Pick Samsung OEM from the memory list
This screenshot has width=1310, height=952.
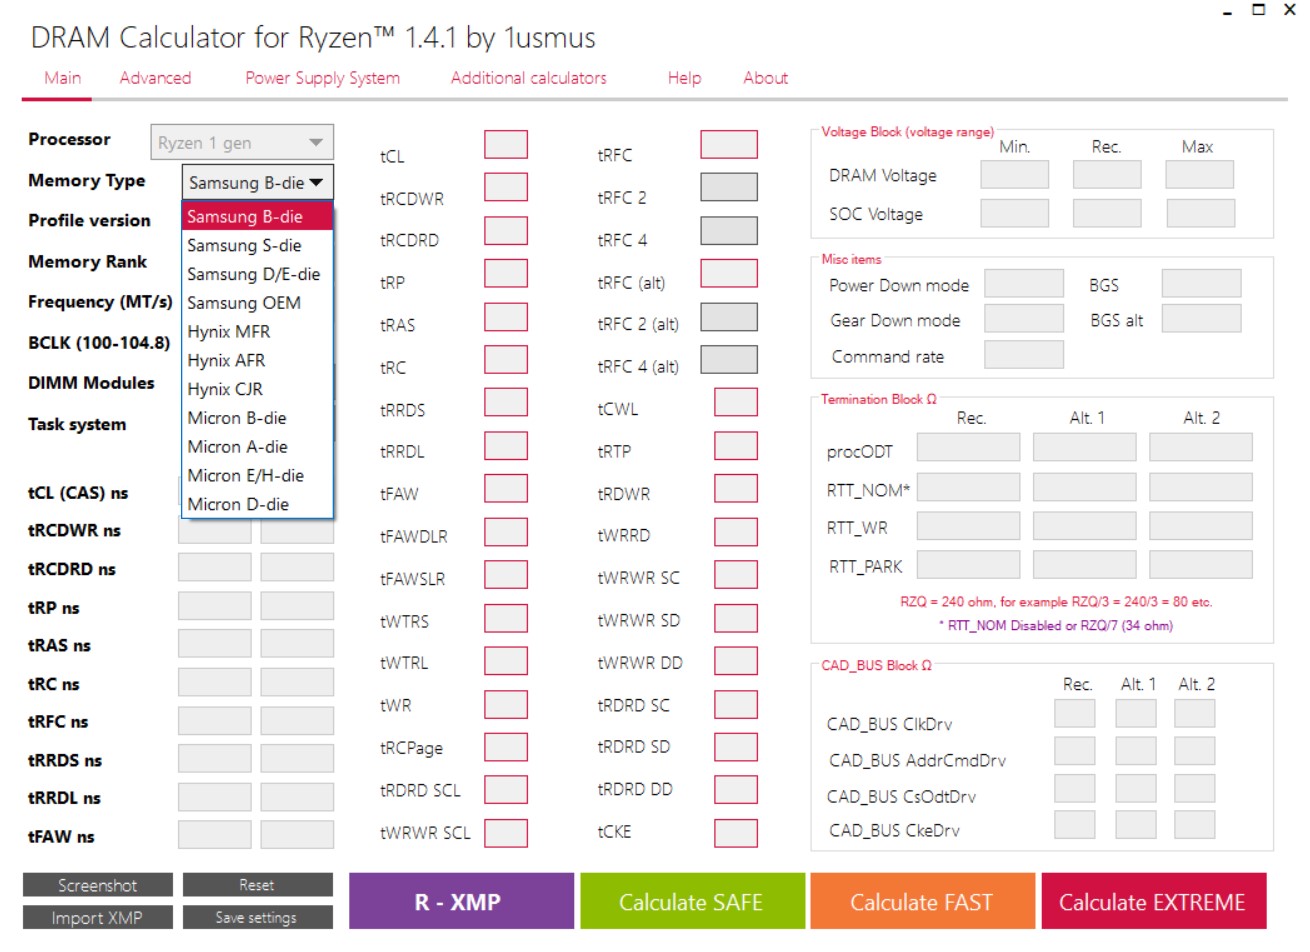click(x=257, y=303)
